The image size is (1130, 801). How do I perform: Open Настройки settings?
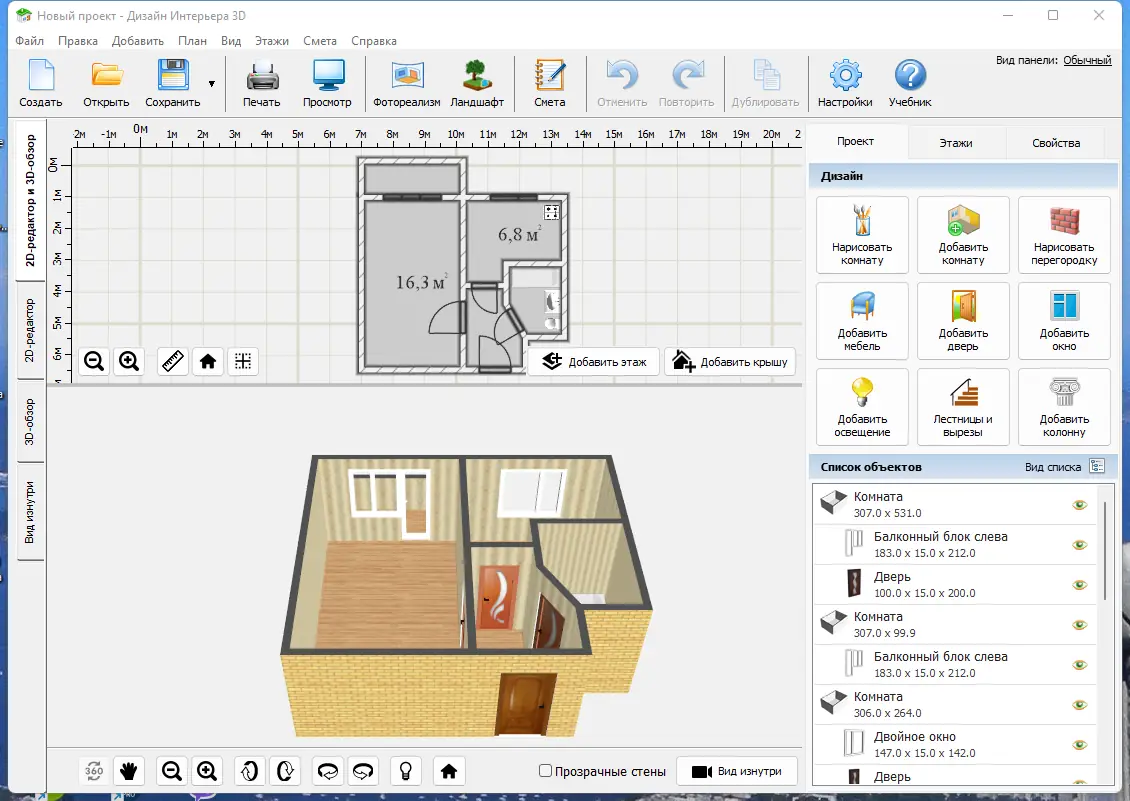pos(845,84)
